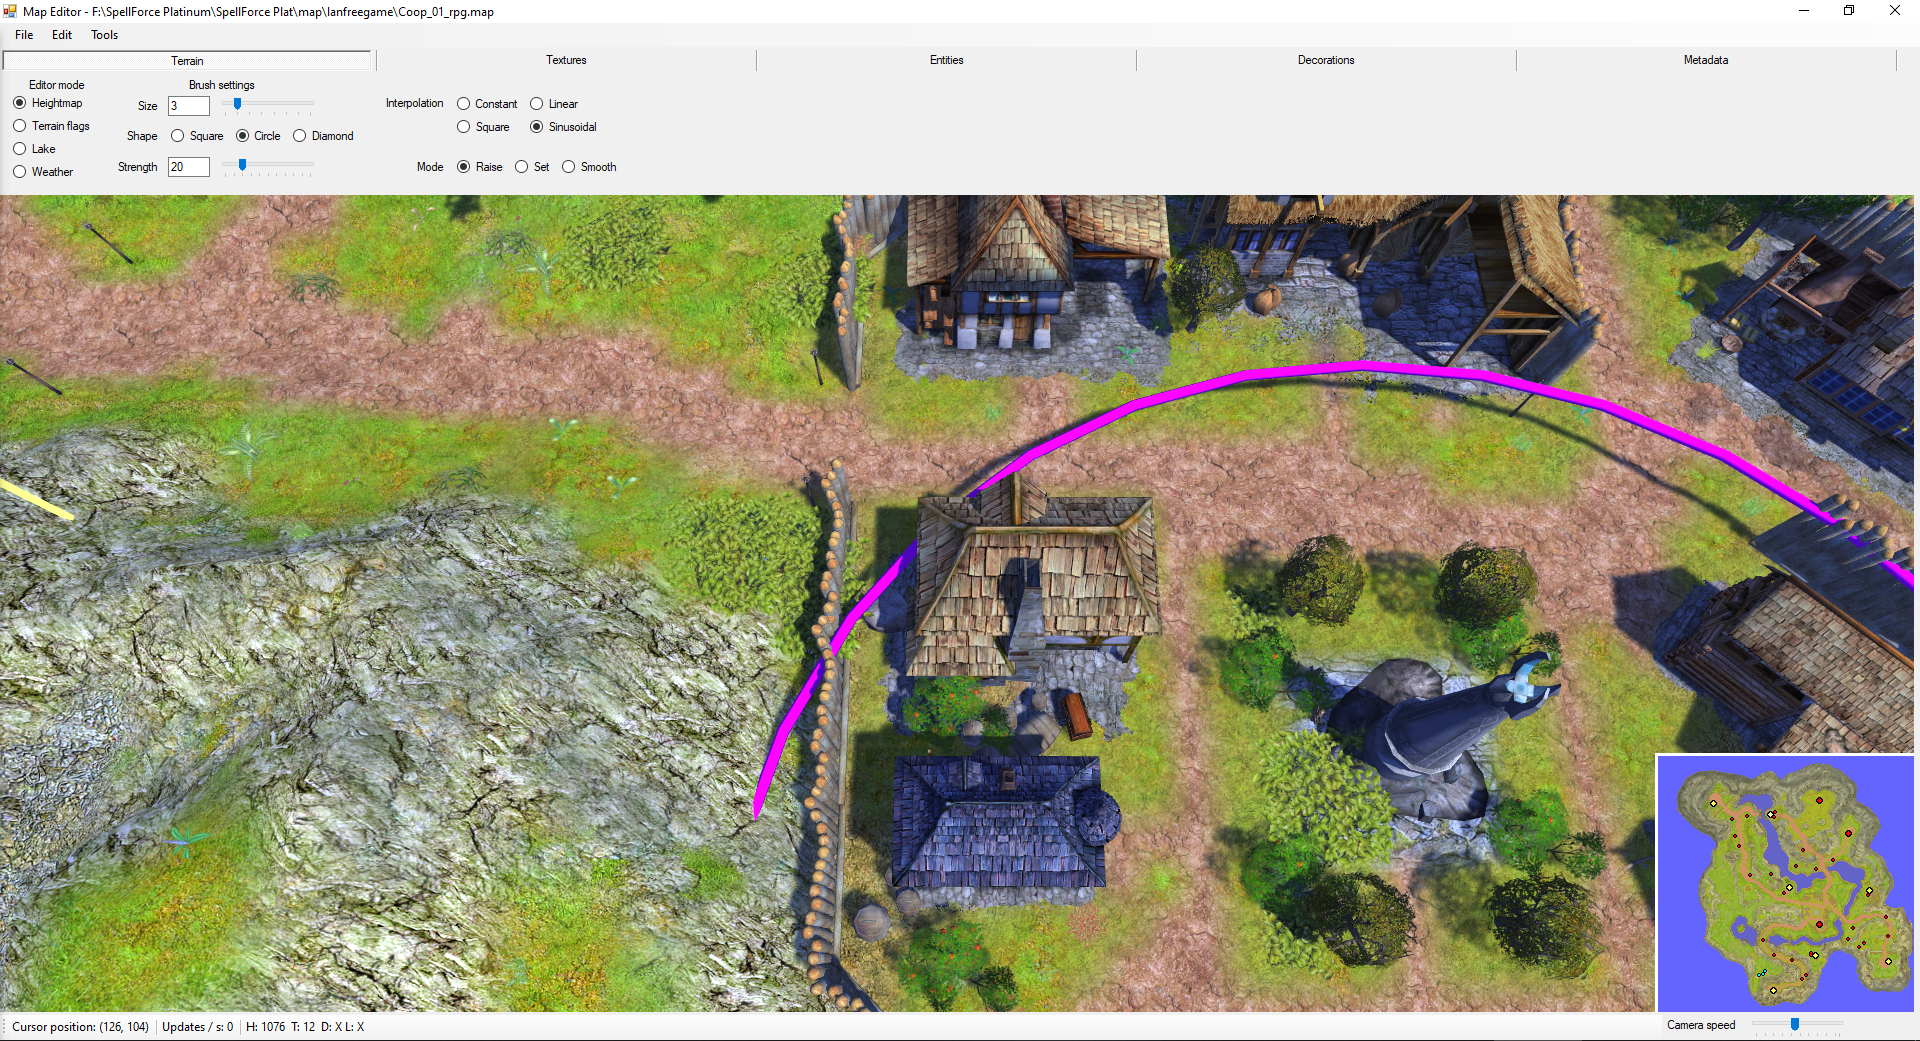Screen dimensions: 1920x1041
Task: Select Set mode
Action: coord(533,167)
